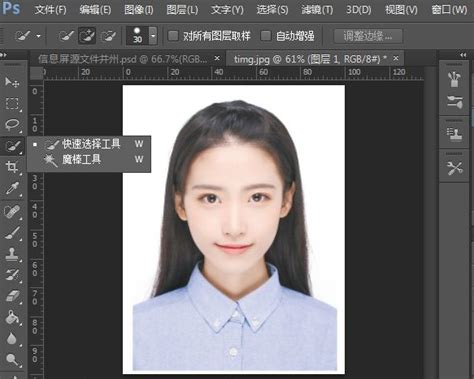Select the Eraser tool
This screenshot has height=379, width=474.
coord(12,296)
